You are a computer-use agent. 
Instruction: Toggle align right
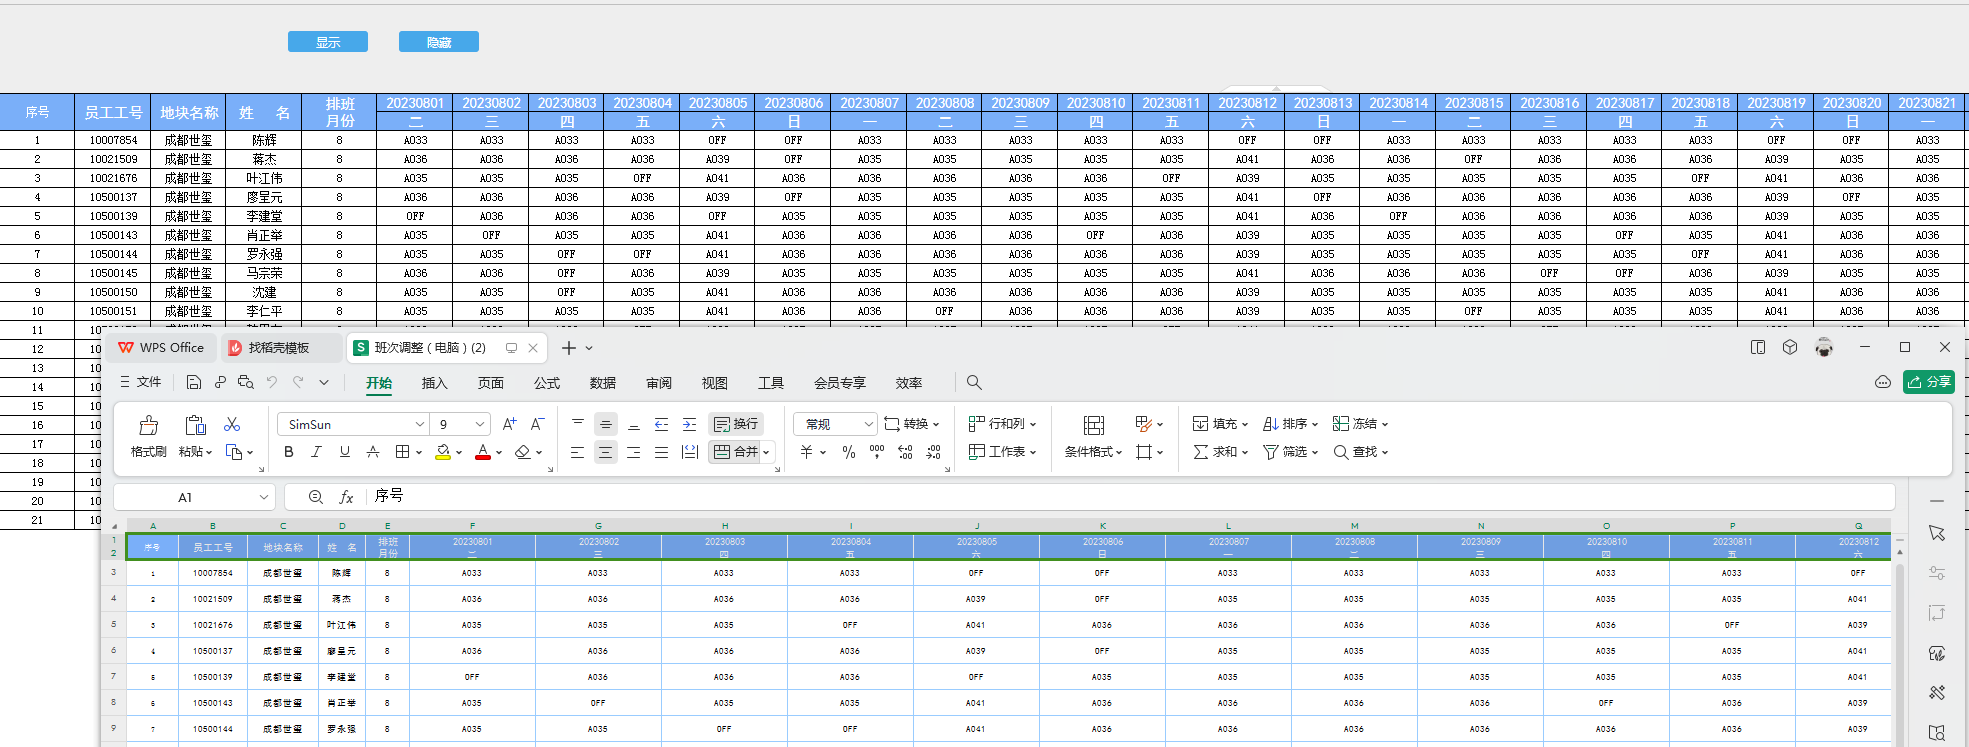click(x=633, y=452)
